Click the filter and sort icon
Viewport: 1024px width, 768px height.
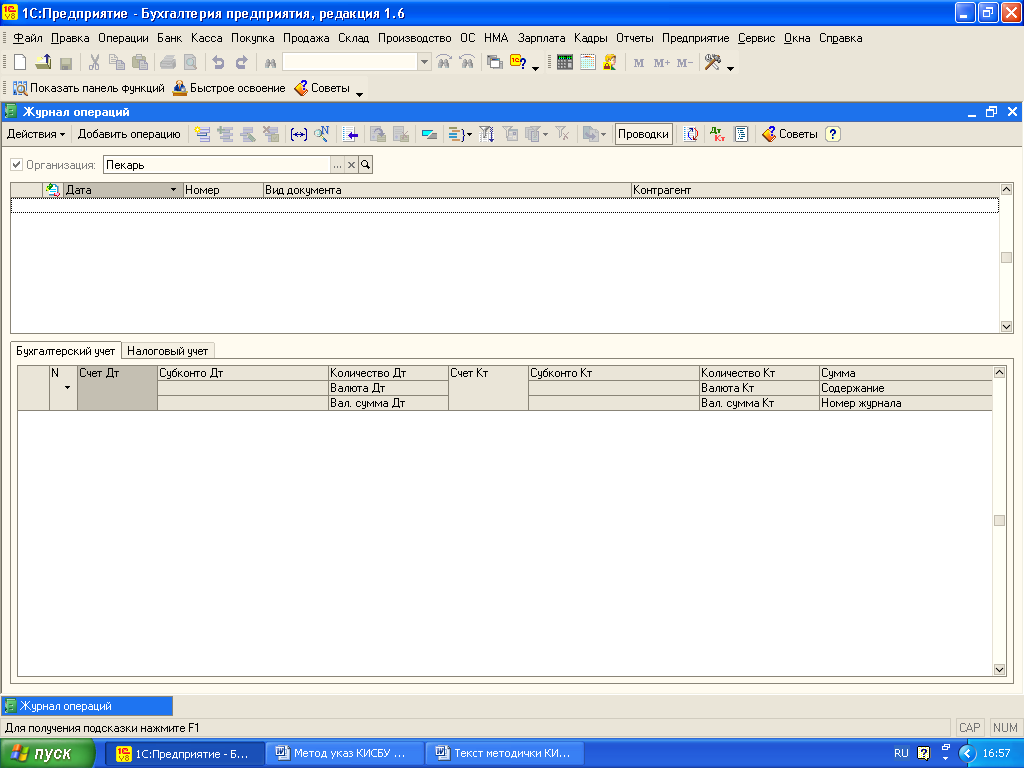[x=487, y=134]
